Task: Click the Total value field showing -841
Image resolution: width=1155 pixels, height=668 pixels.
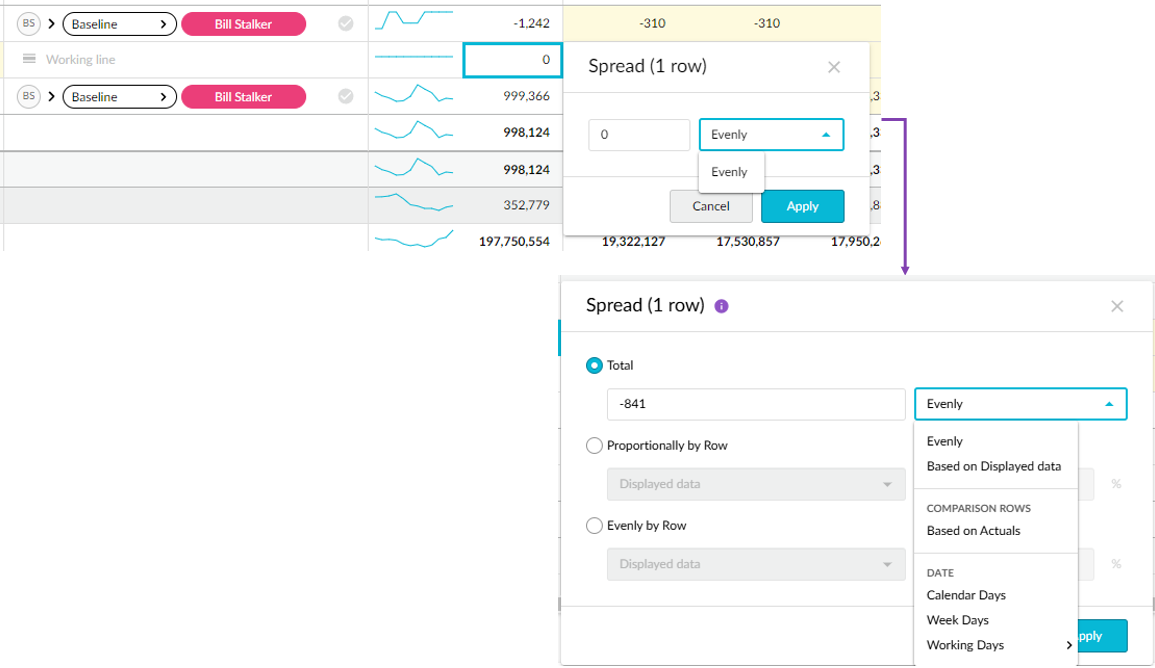Action: point(755,404)
